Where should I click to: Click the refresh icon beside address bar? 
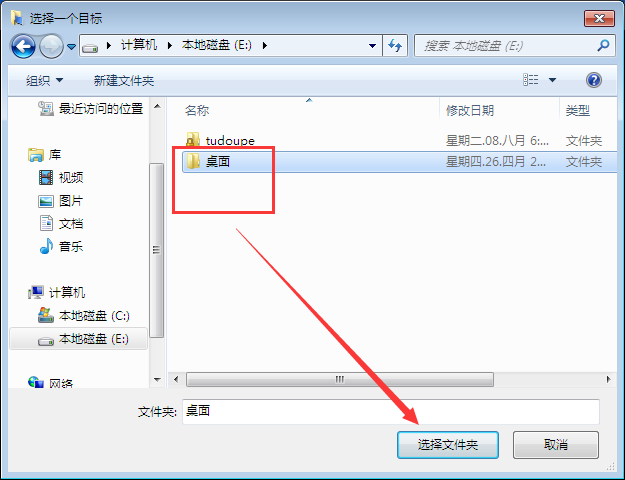395,45
